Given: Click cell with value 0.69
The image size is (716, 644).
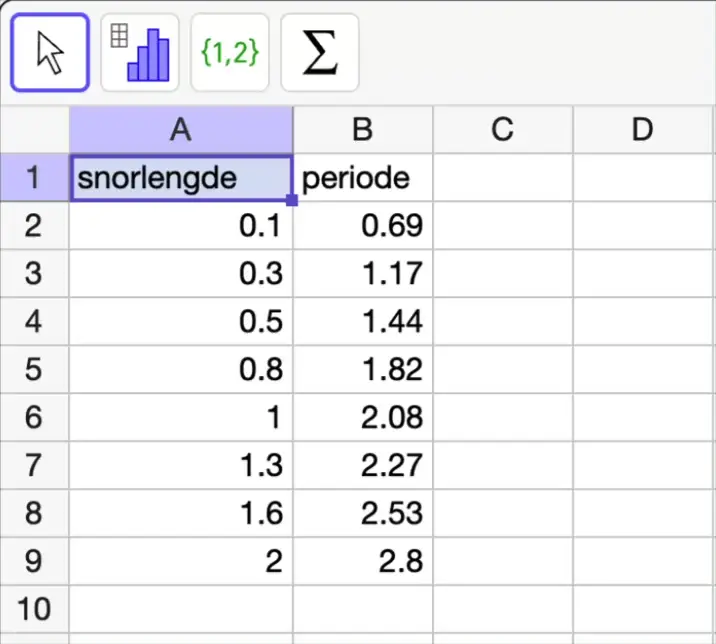Looking at the screenshot, I should pyautogui.click(x=363, y=226).
